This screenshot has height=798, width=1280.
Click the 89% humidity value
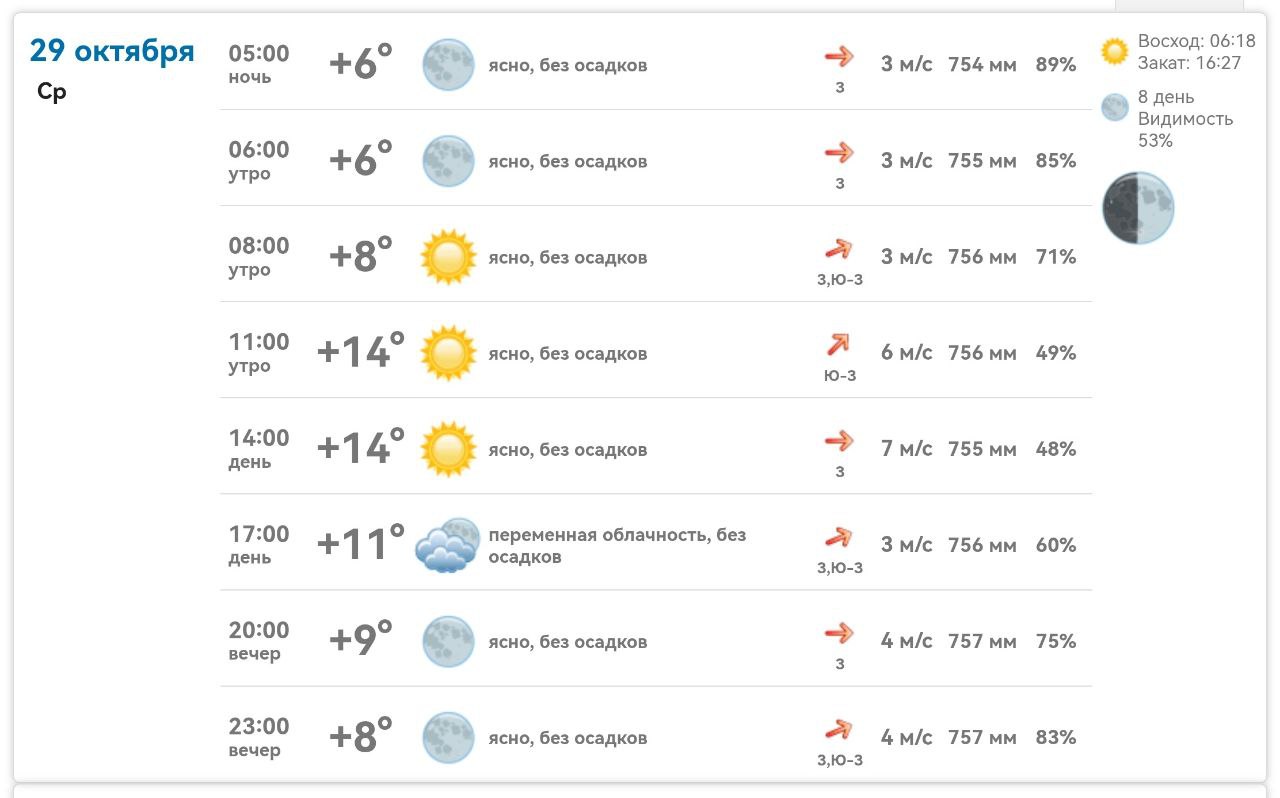coord(1056,65)
